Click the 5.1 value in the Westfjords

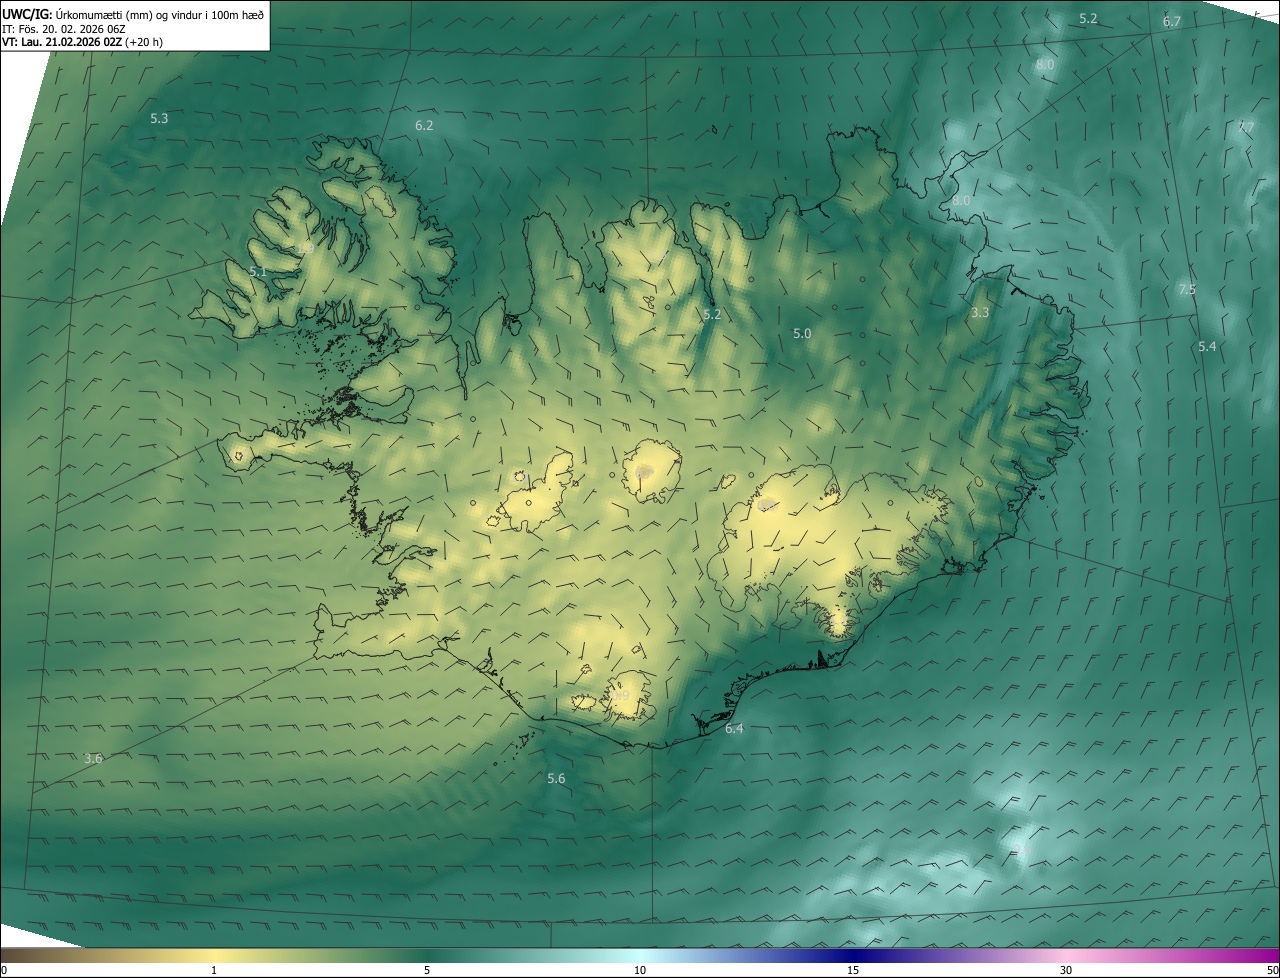point(258,271)
